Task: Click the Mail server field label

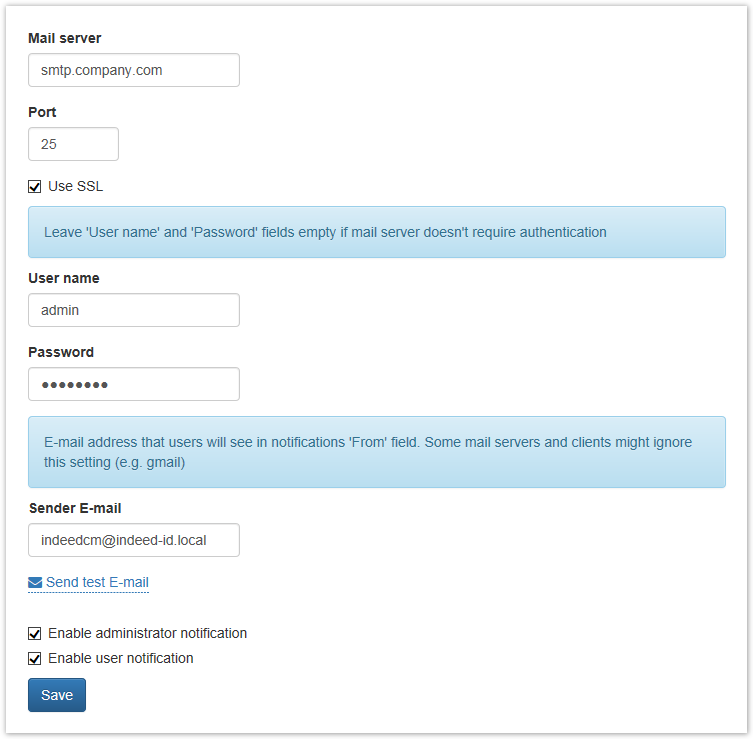Action: click(65, 39)
